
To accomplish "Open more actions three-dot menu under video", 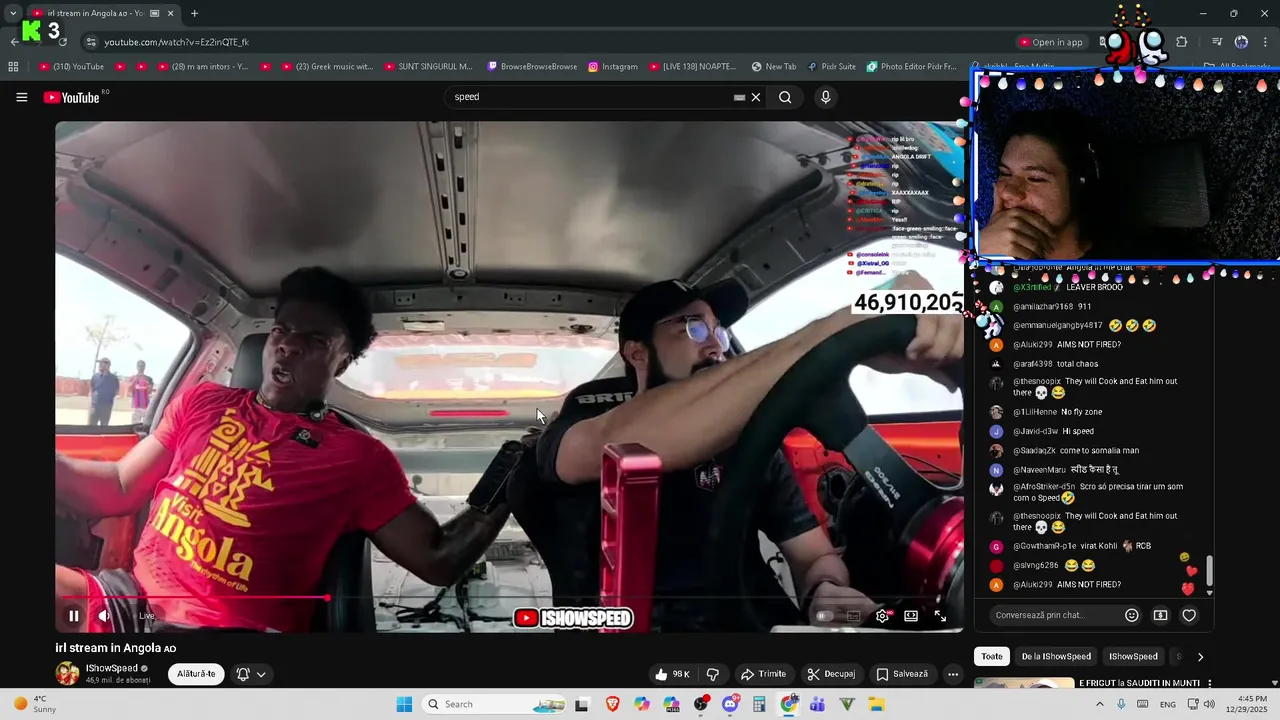I will [953, 674].
